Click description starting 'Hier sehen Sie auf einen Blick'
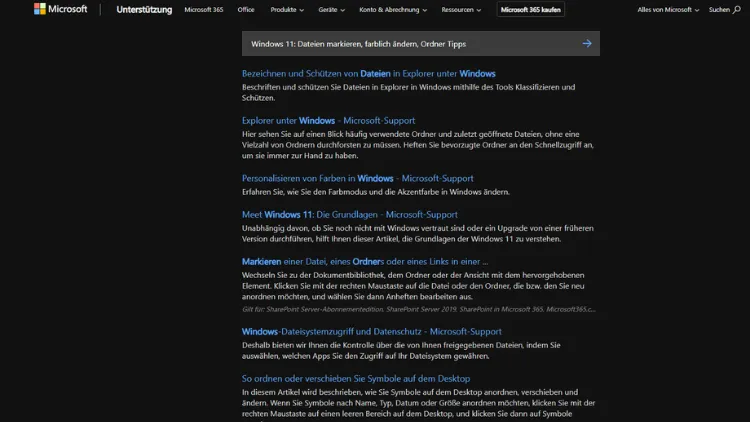This screenshot has height=422, width=750. pyautogui.click(x=418, y=144)
